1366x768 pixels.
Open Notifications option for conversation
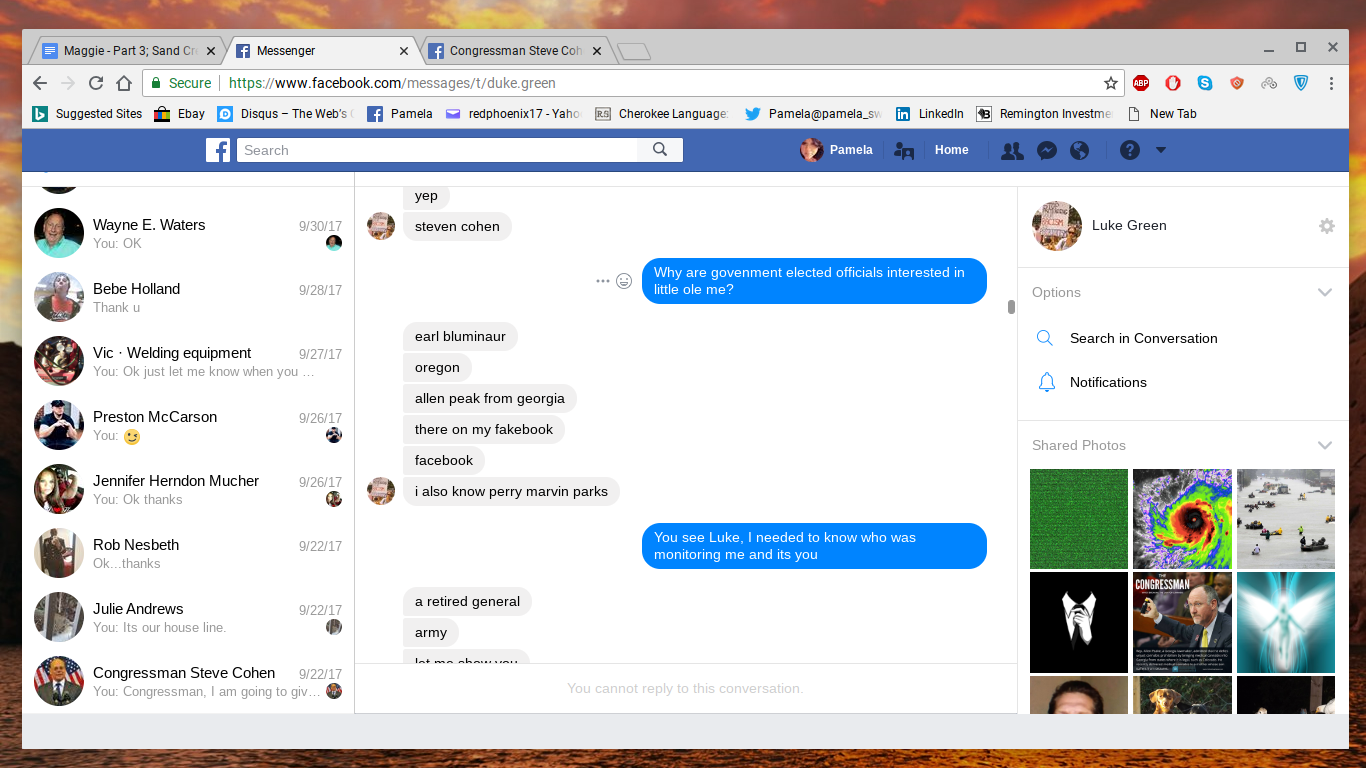[1108, 382]
